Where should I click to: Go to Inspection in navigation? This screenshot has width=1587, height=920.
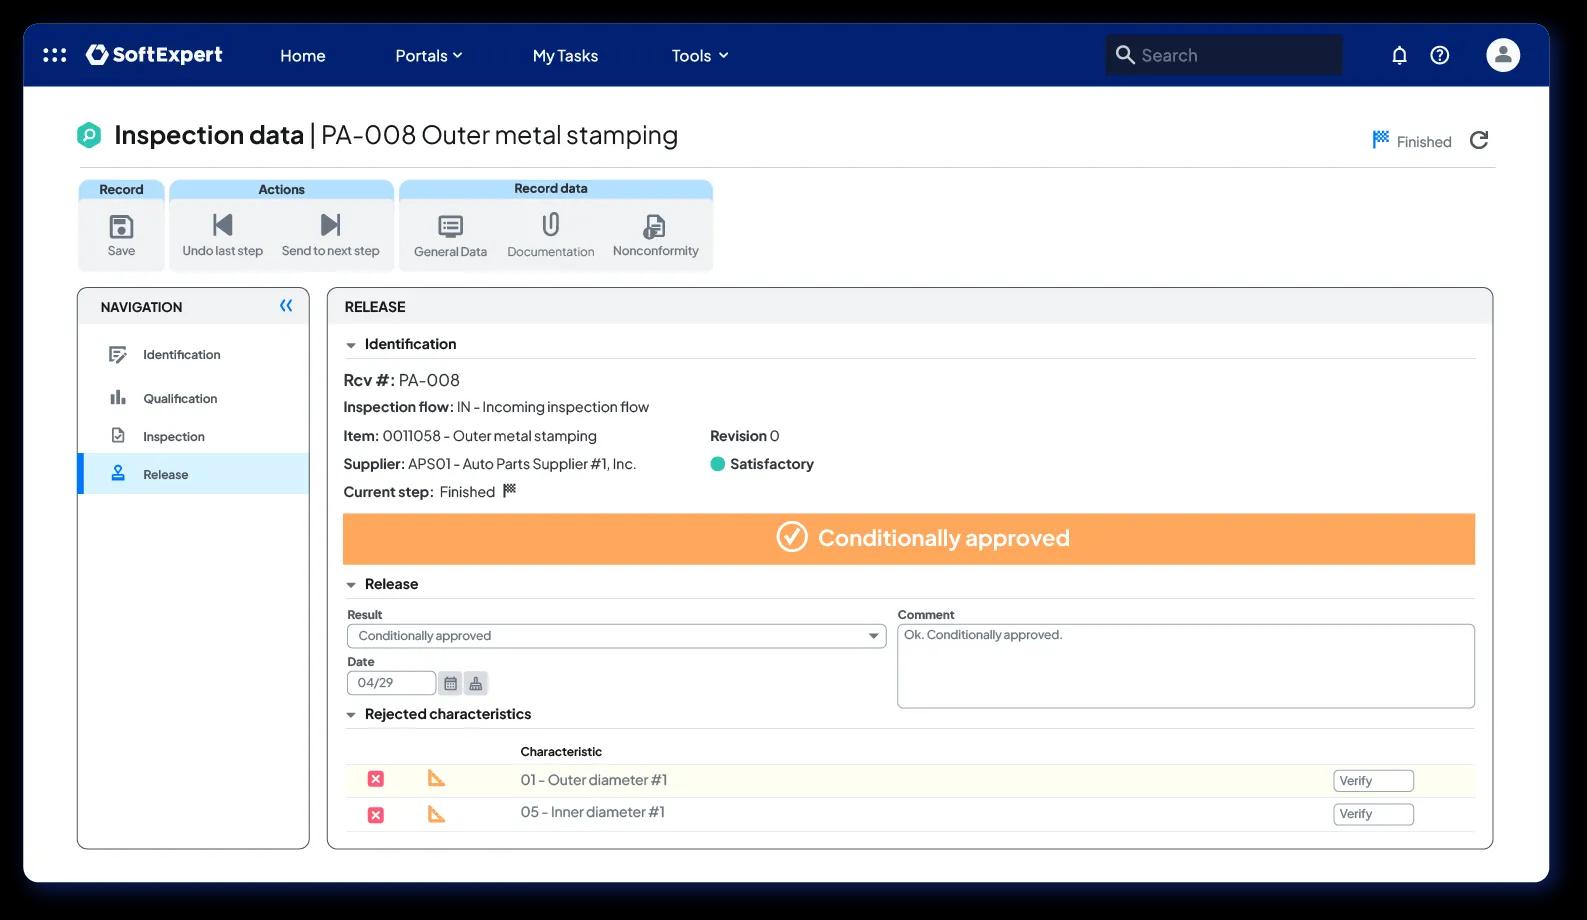[193, 436]
